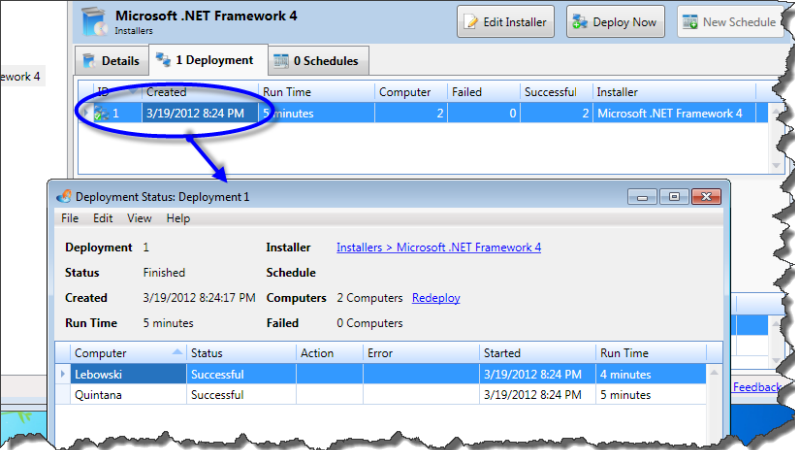Click the Status column header

coord(241,353)
